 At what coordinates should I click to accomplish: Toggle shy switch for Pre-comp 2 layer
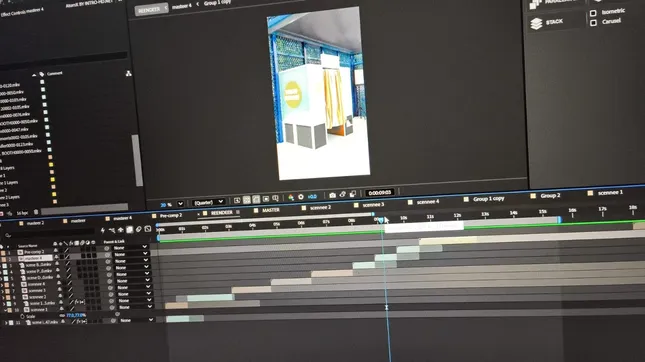pos(56,250)
